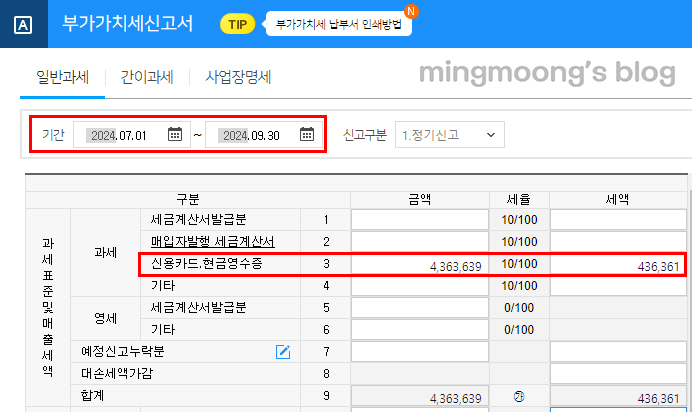The height and width of the screenshot is (412, 692).
Task: Click 합계 세액 total 436,361
Action: click(x=618, y=396)
